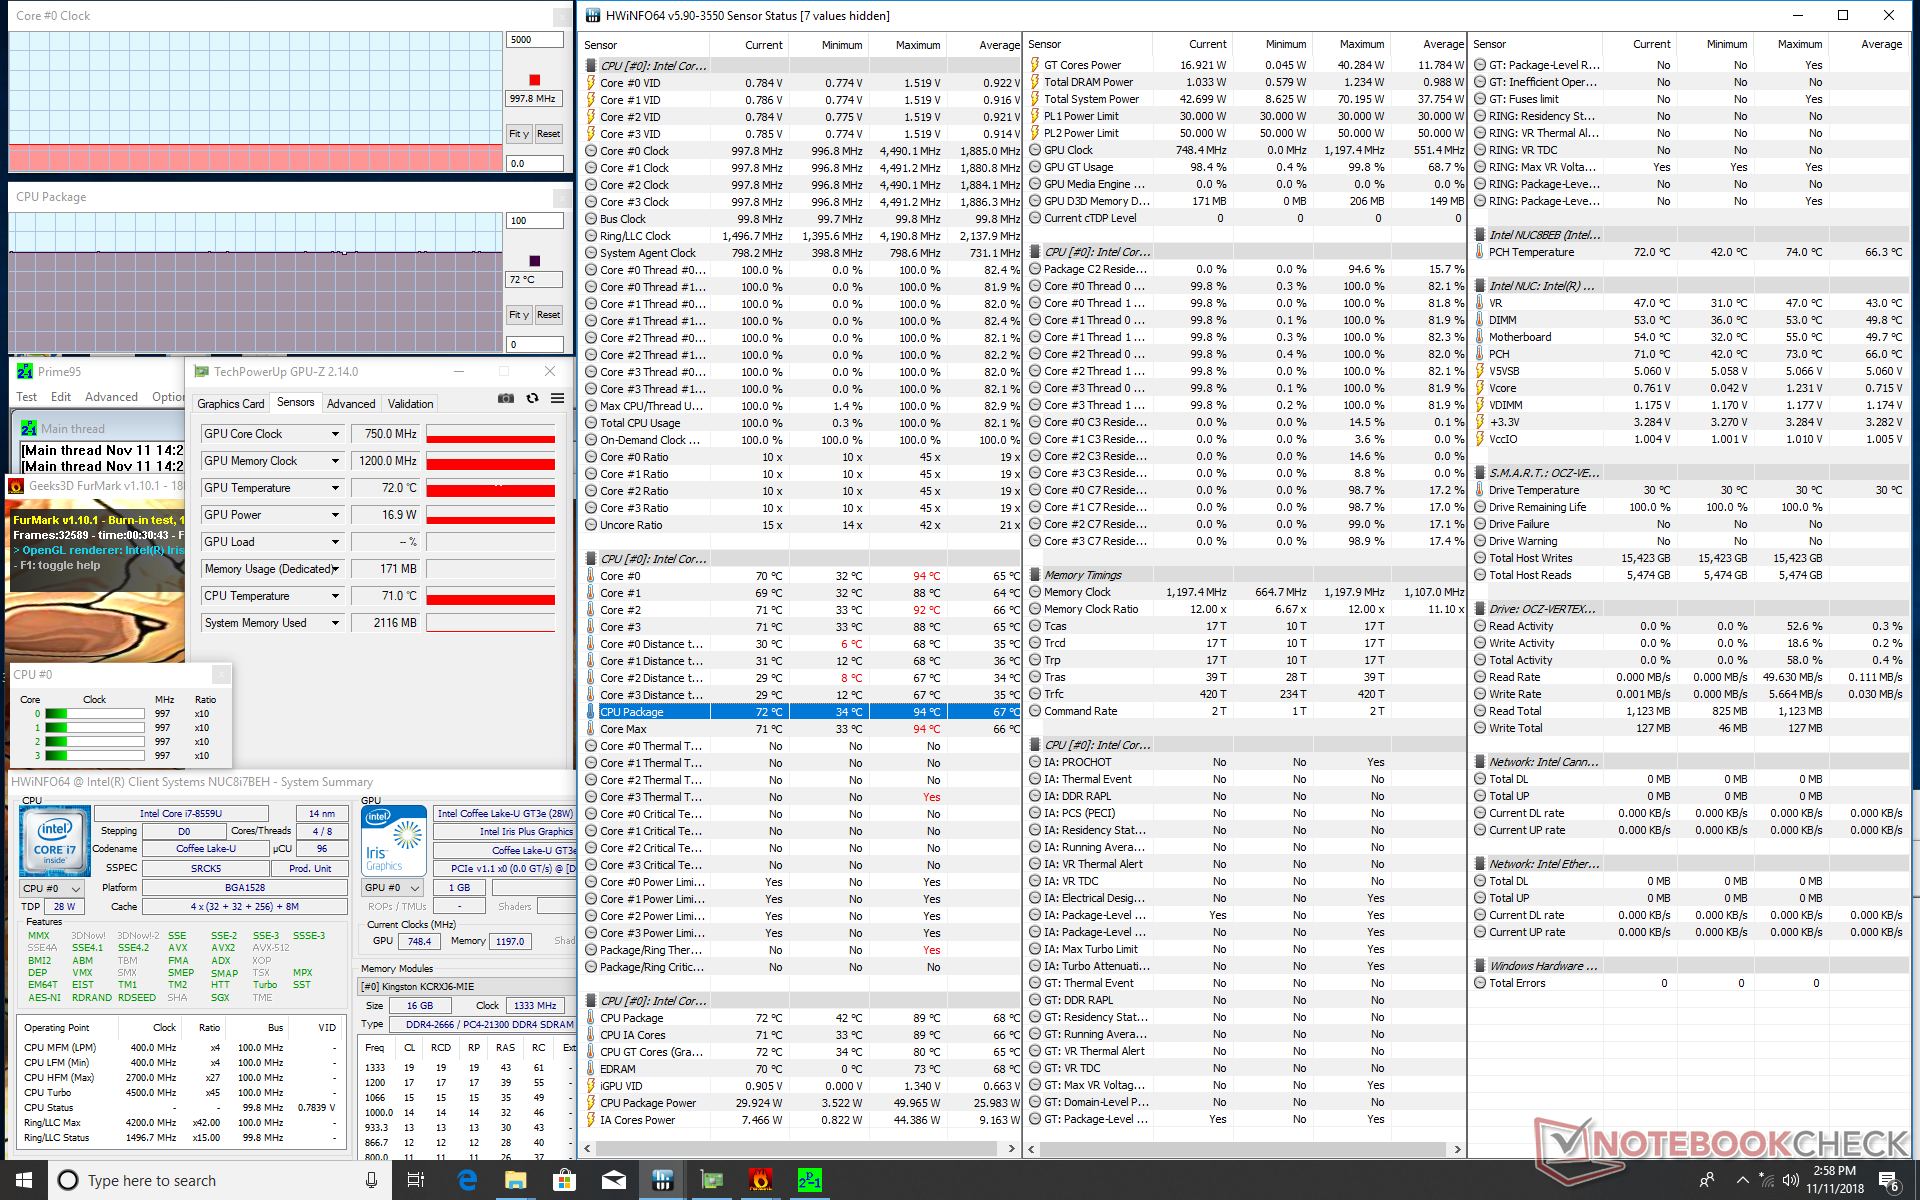Click the FurMark window title icon

tap(16, 486)
